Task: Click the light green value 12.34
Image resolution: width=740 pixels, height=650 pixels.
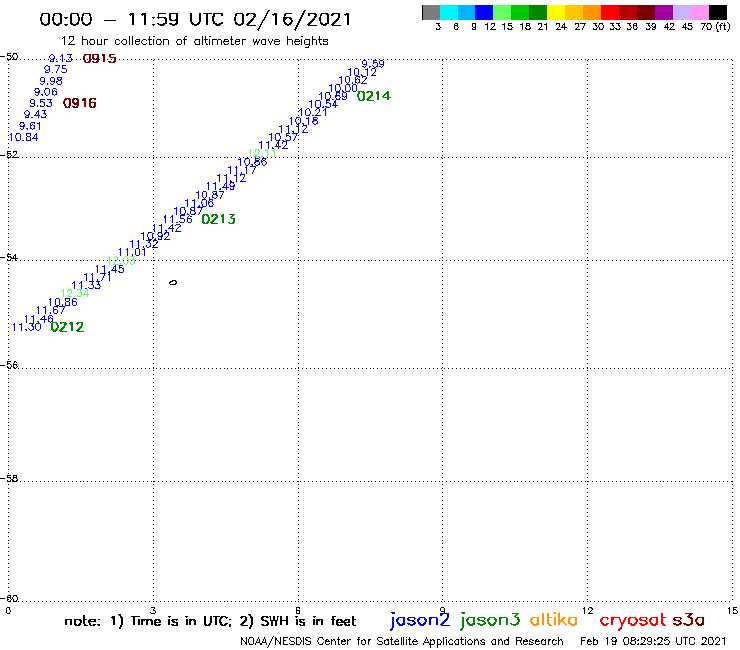Action: tap(75, 293)
